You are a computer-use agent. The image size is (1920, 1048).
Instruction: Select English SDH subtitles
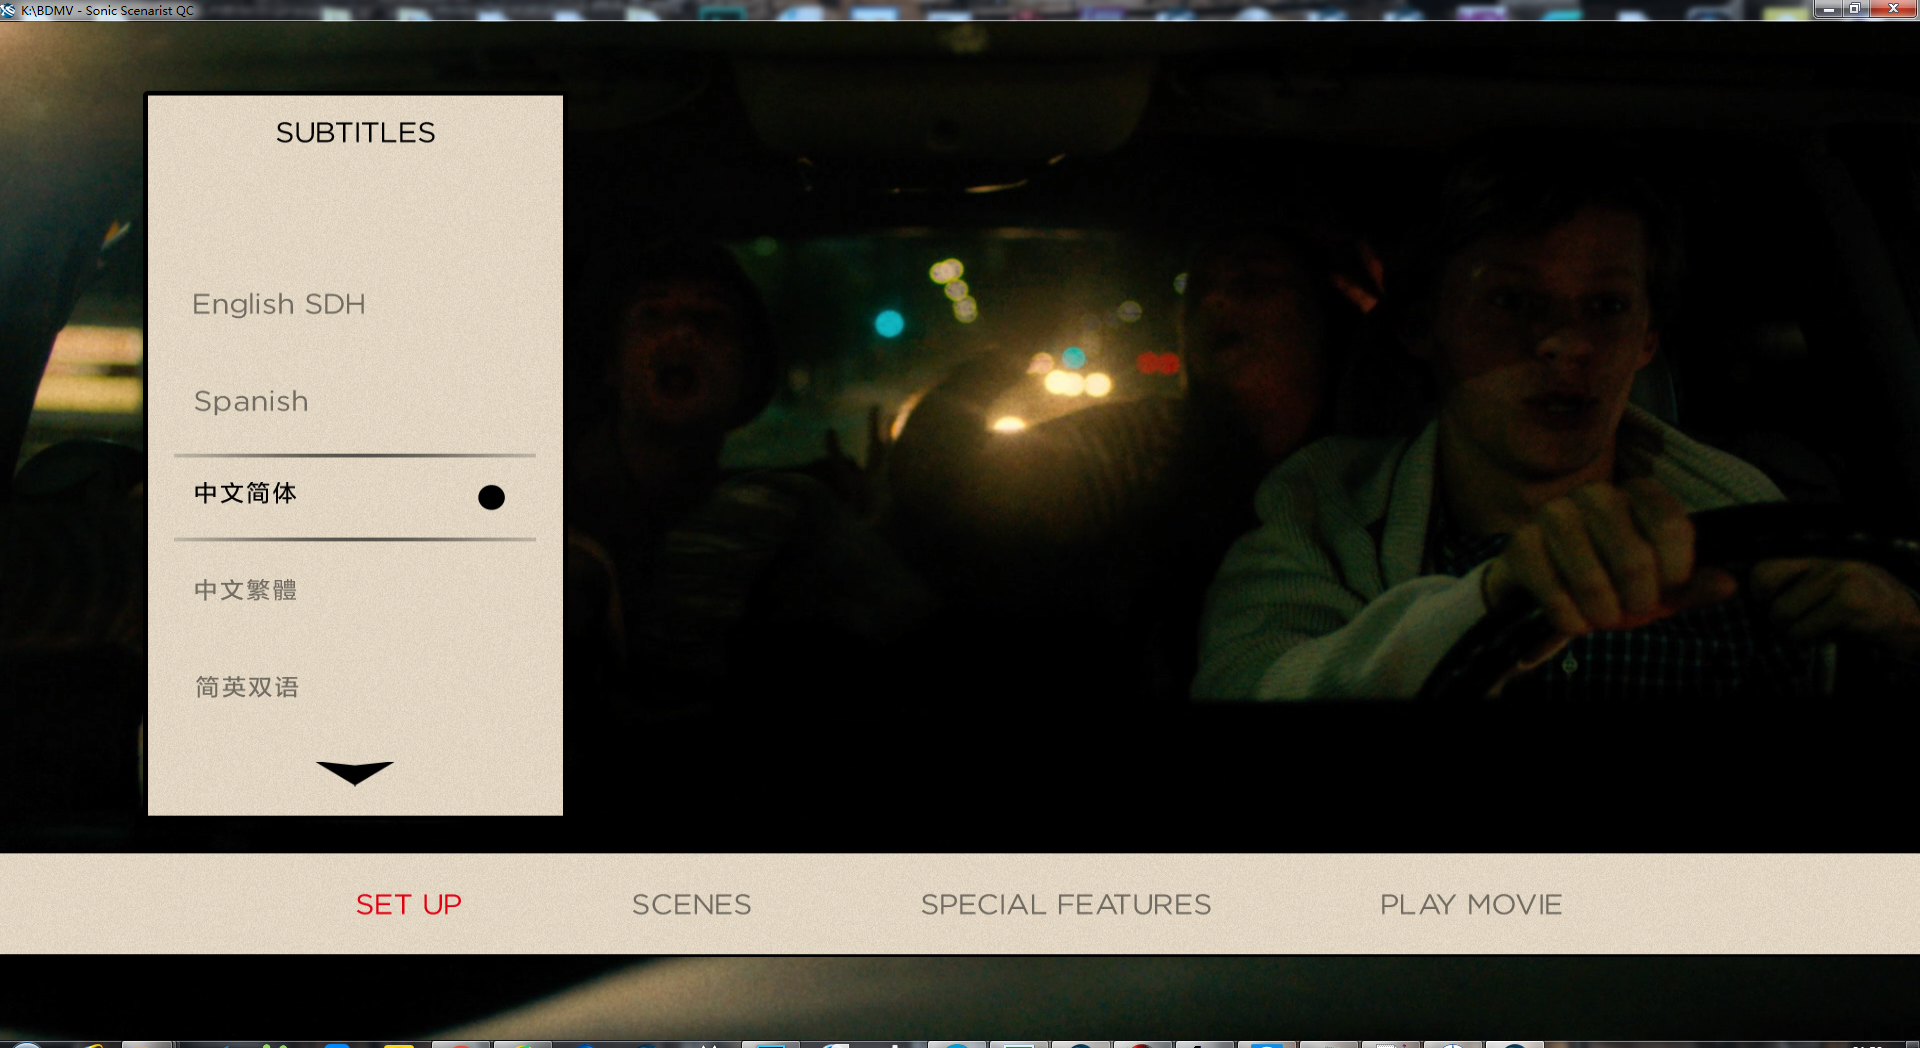[x=279, y=304]
